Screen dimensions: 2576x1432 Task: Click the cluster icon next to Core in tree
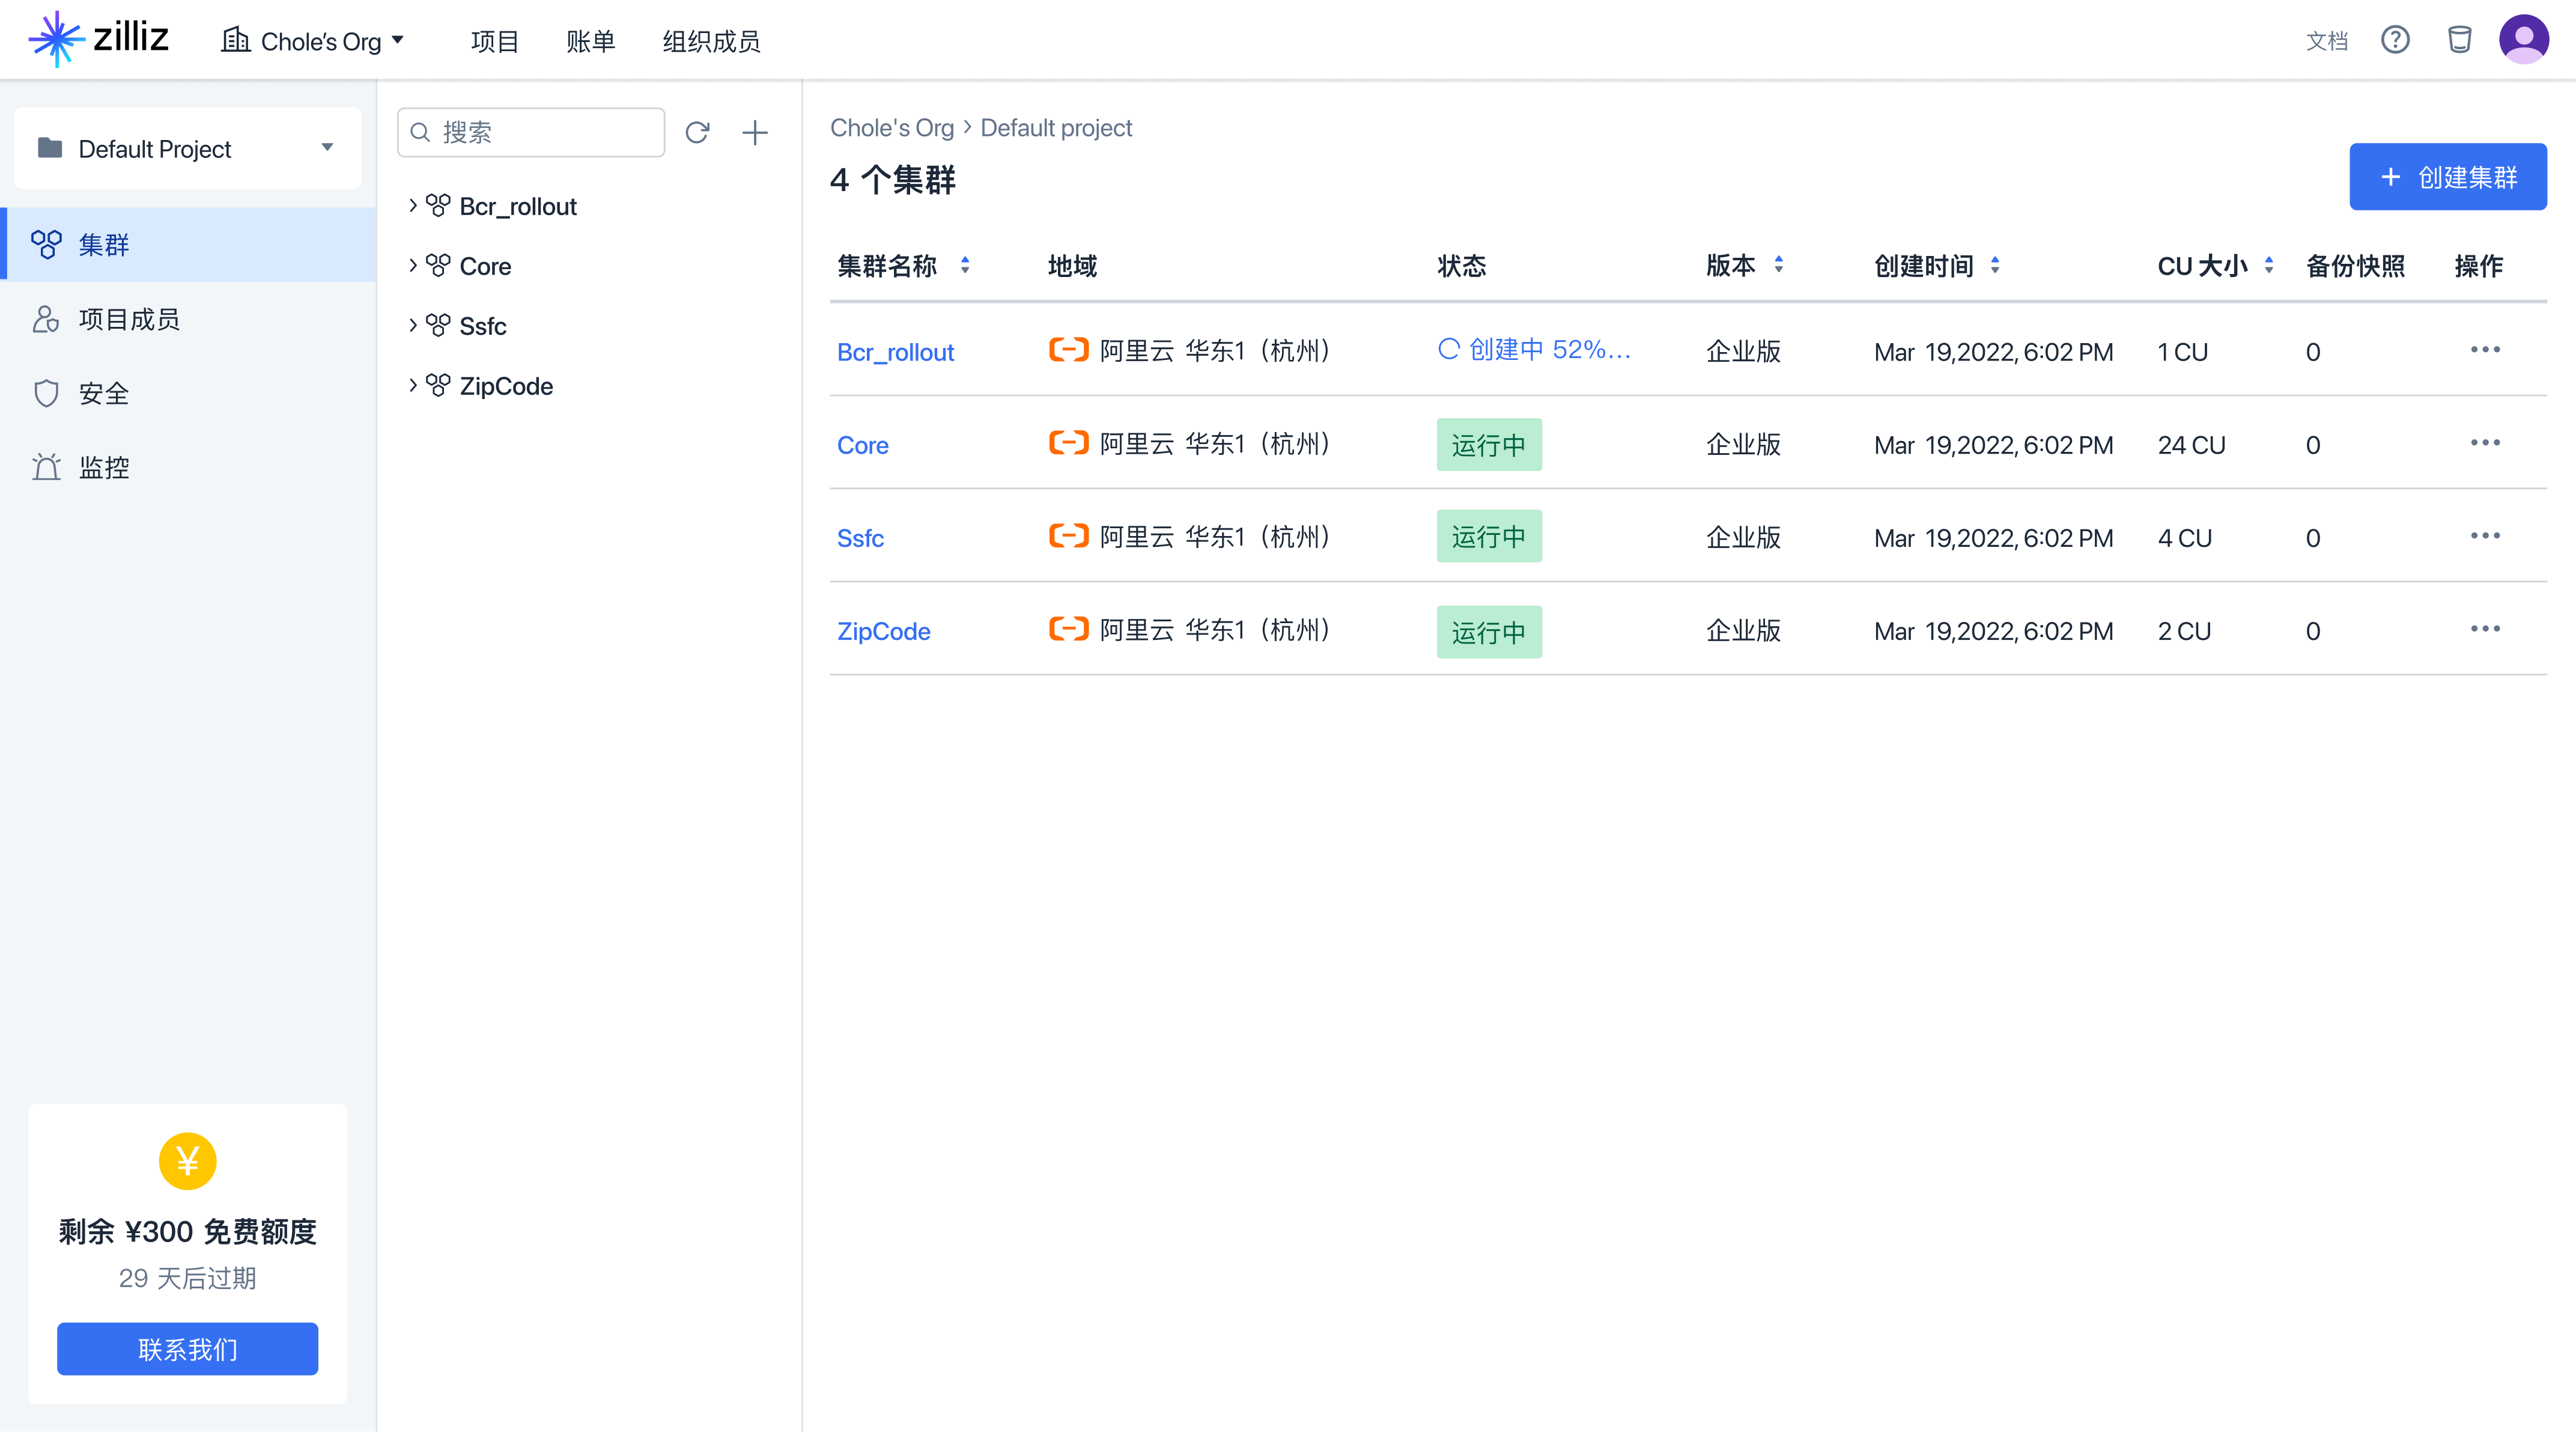[x=438, y=265]
